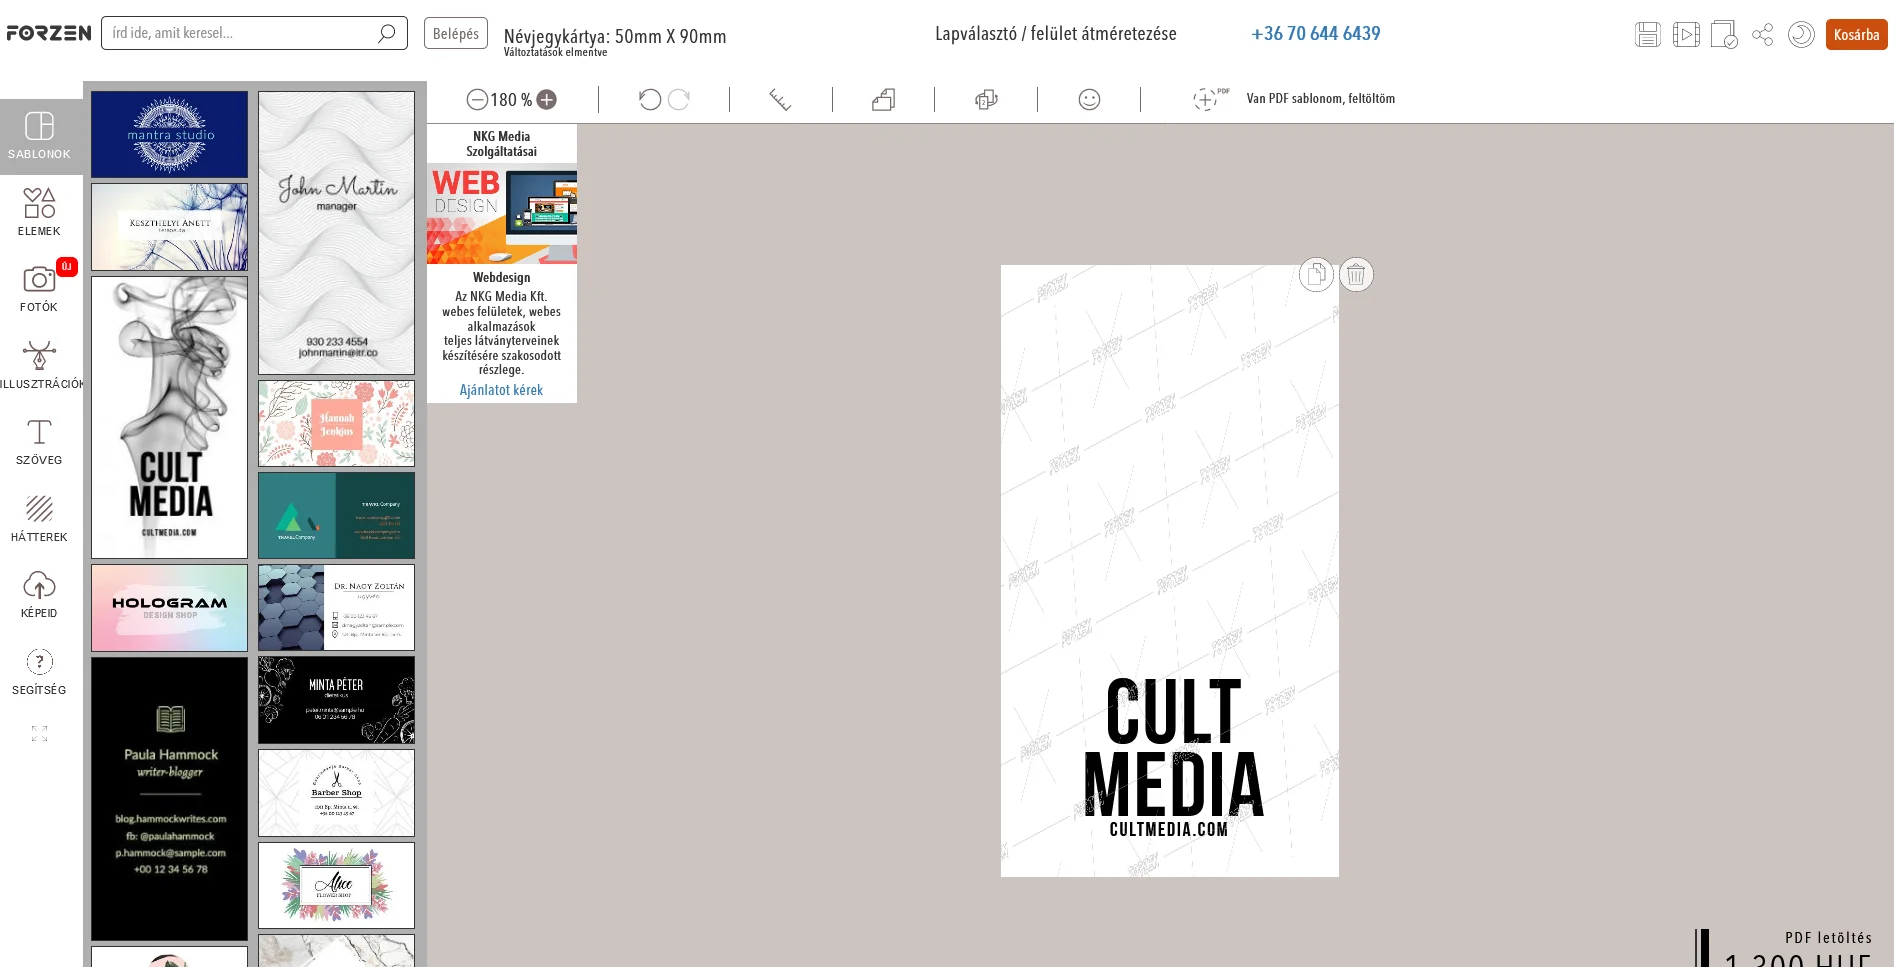Image resolution: width=1894 pixels, height=967 pixels.
Task: Select the Minta Péter black template
Action: [x=336, y=700]
